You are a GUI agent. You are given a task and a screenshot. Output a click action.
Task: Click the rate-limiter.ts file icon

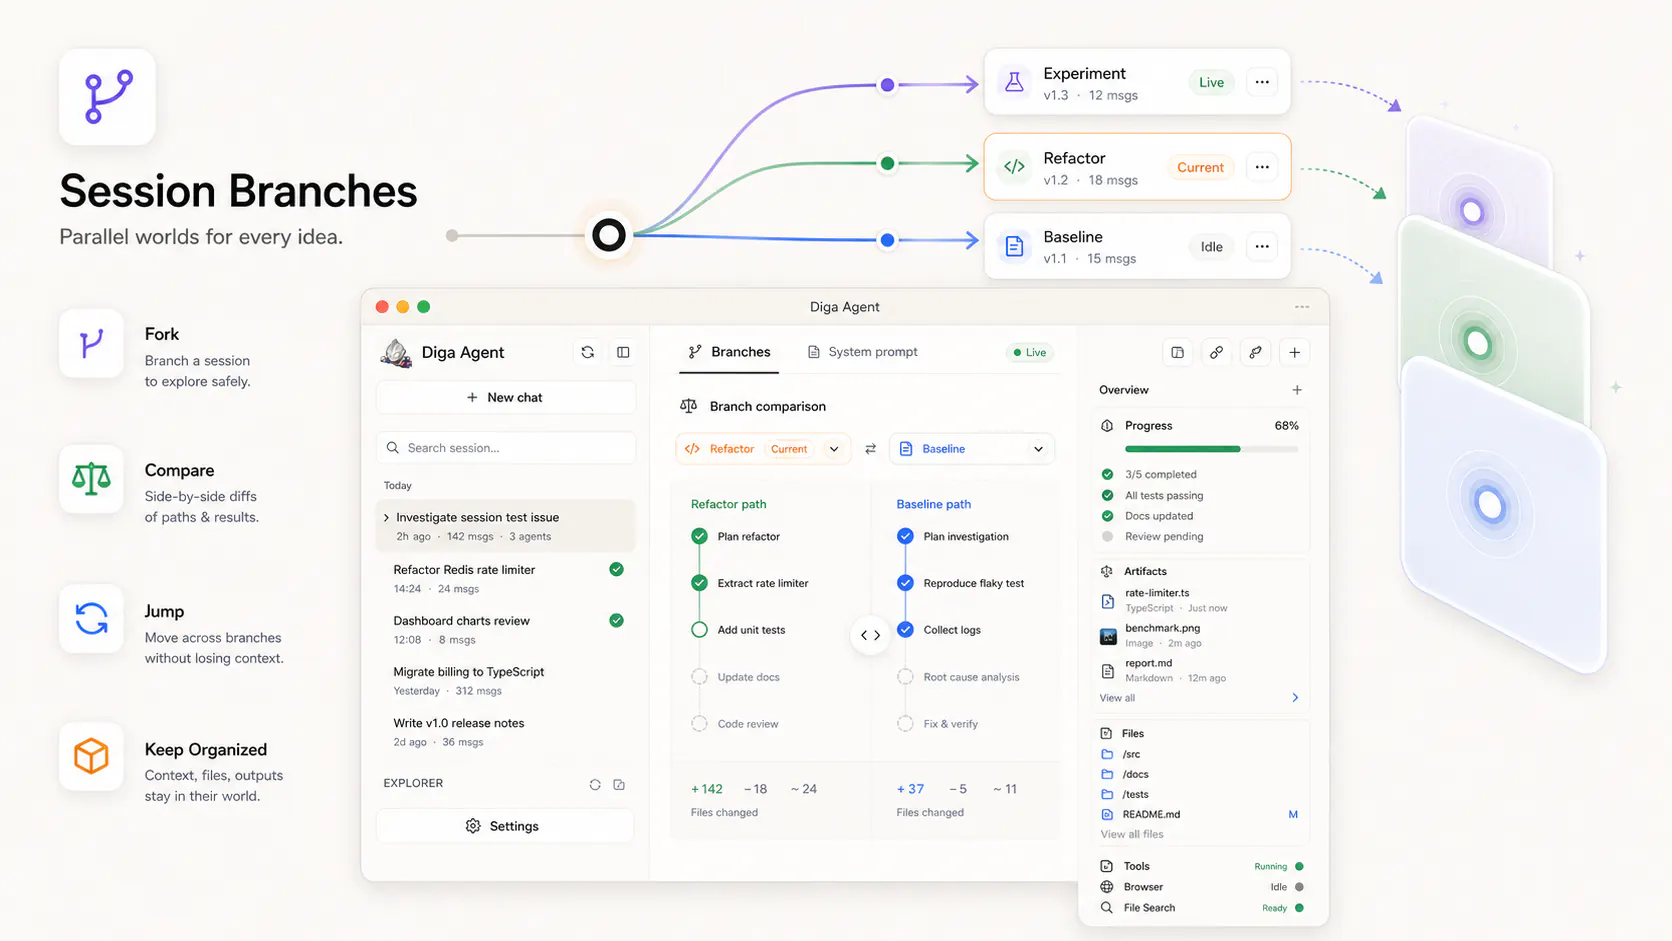coord(1108,601)
